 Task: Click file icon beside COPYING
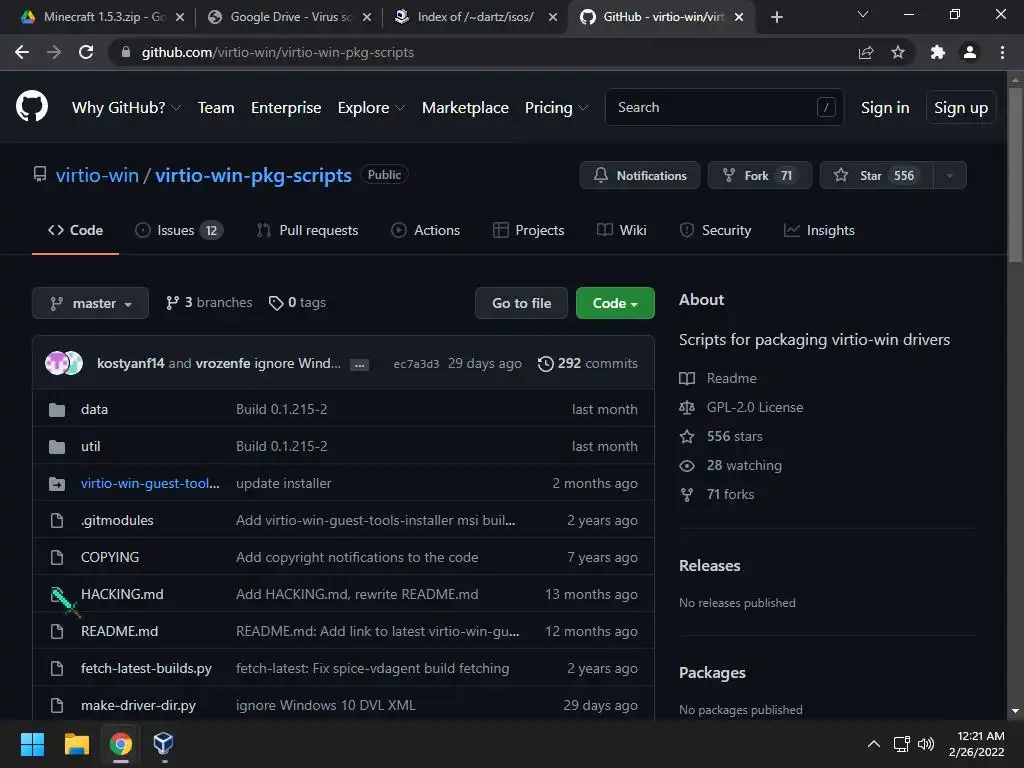coord(57,558)
